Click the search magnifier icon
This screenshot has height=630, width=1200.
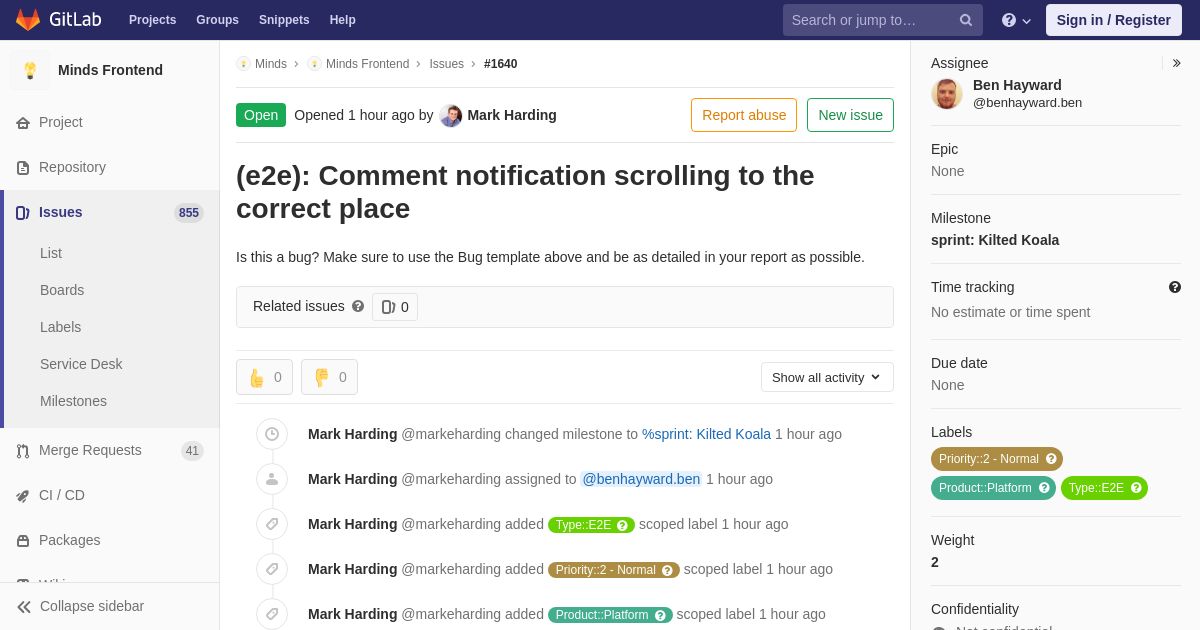(x=966, y=20)
